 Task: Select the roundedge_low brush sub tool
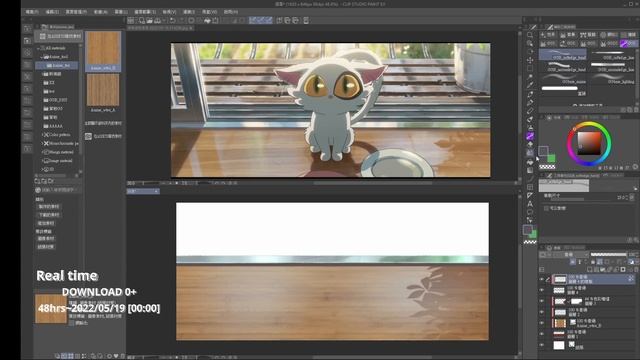click(x=612, y=67)
